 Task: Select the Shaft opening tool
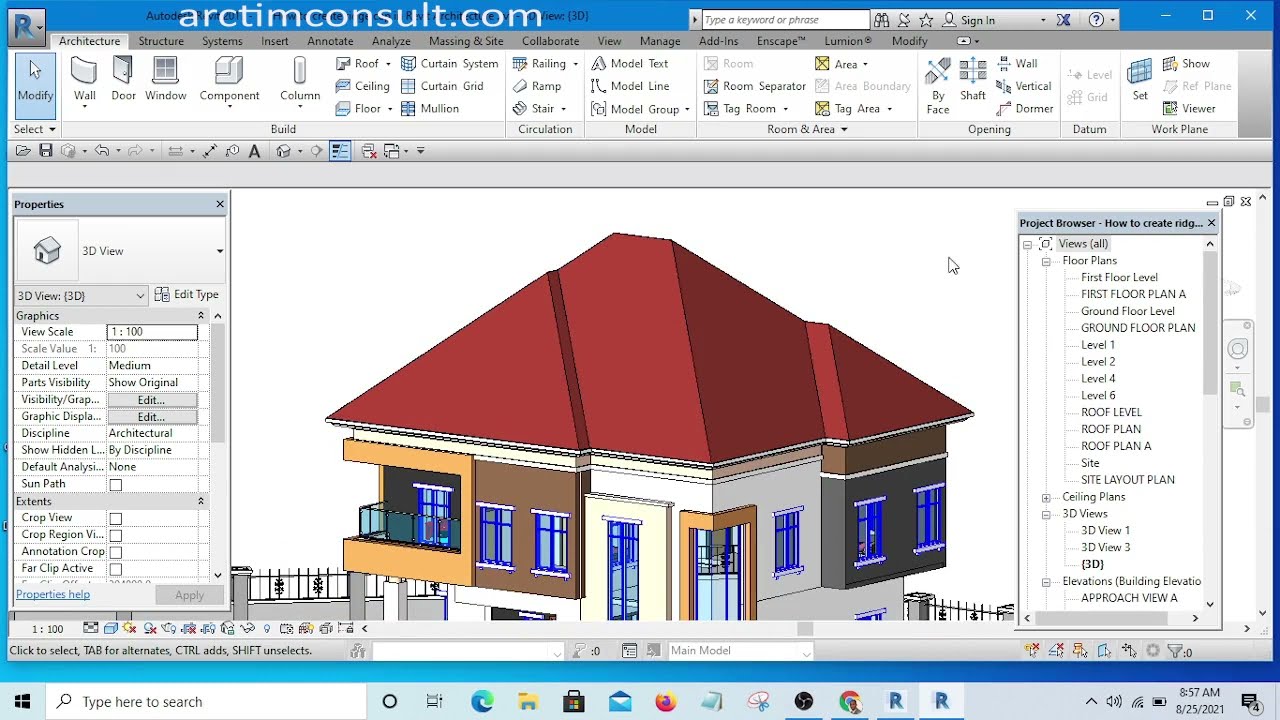[x=973, y=80]
